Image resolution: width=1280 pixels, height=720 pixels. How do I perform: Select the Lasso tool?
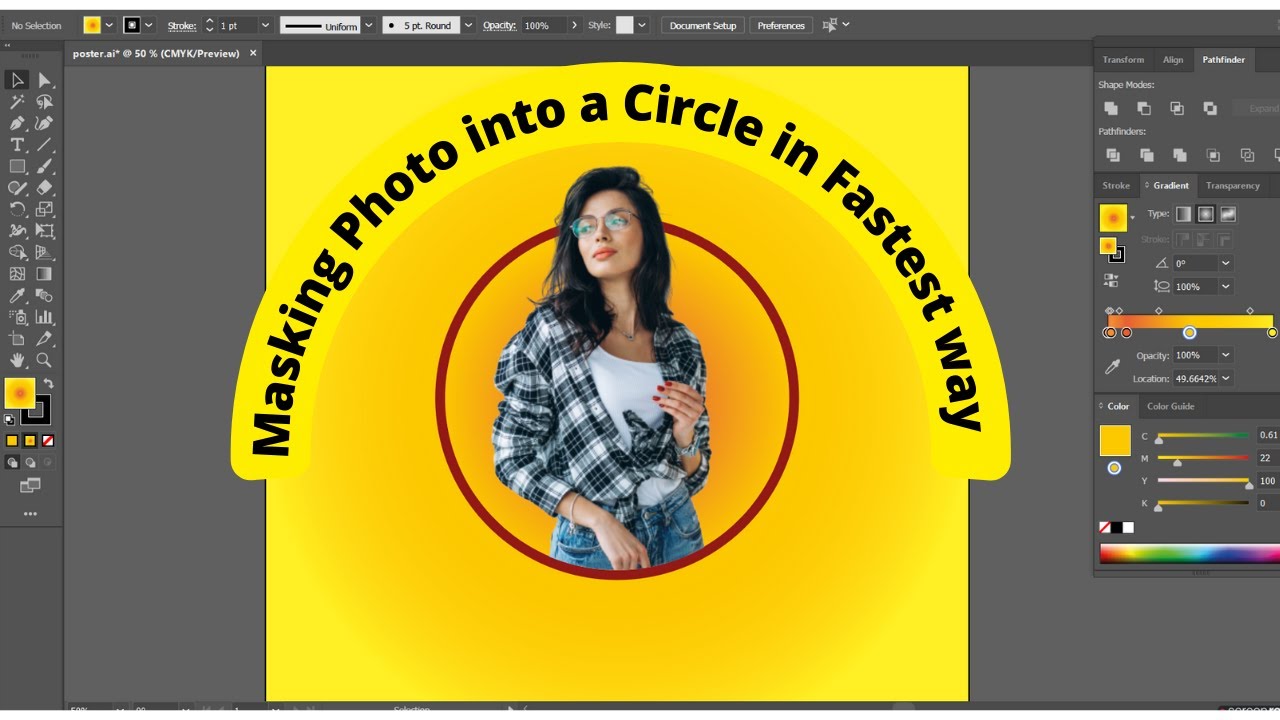(x=44, y=102)
